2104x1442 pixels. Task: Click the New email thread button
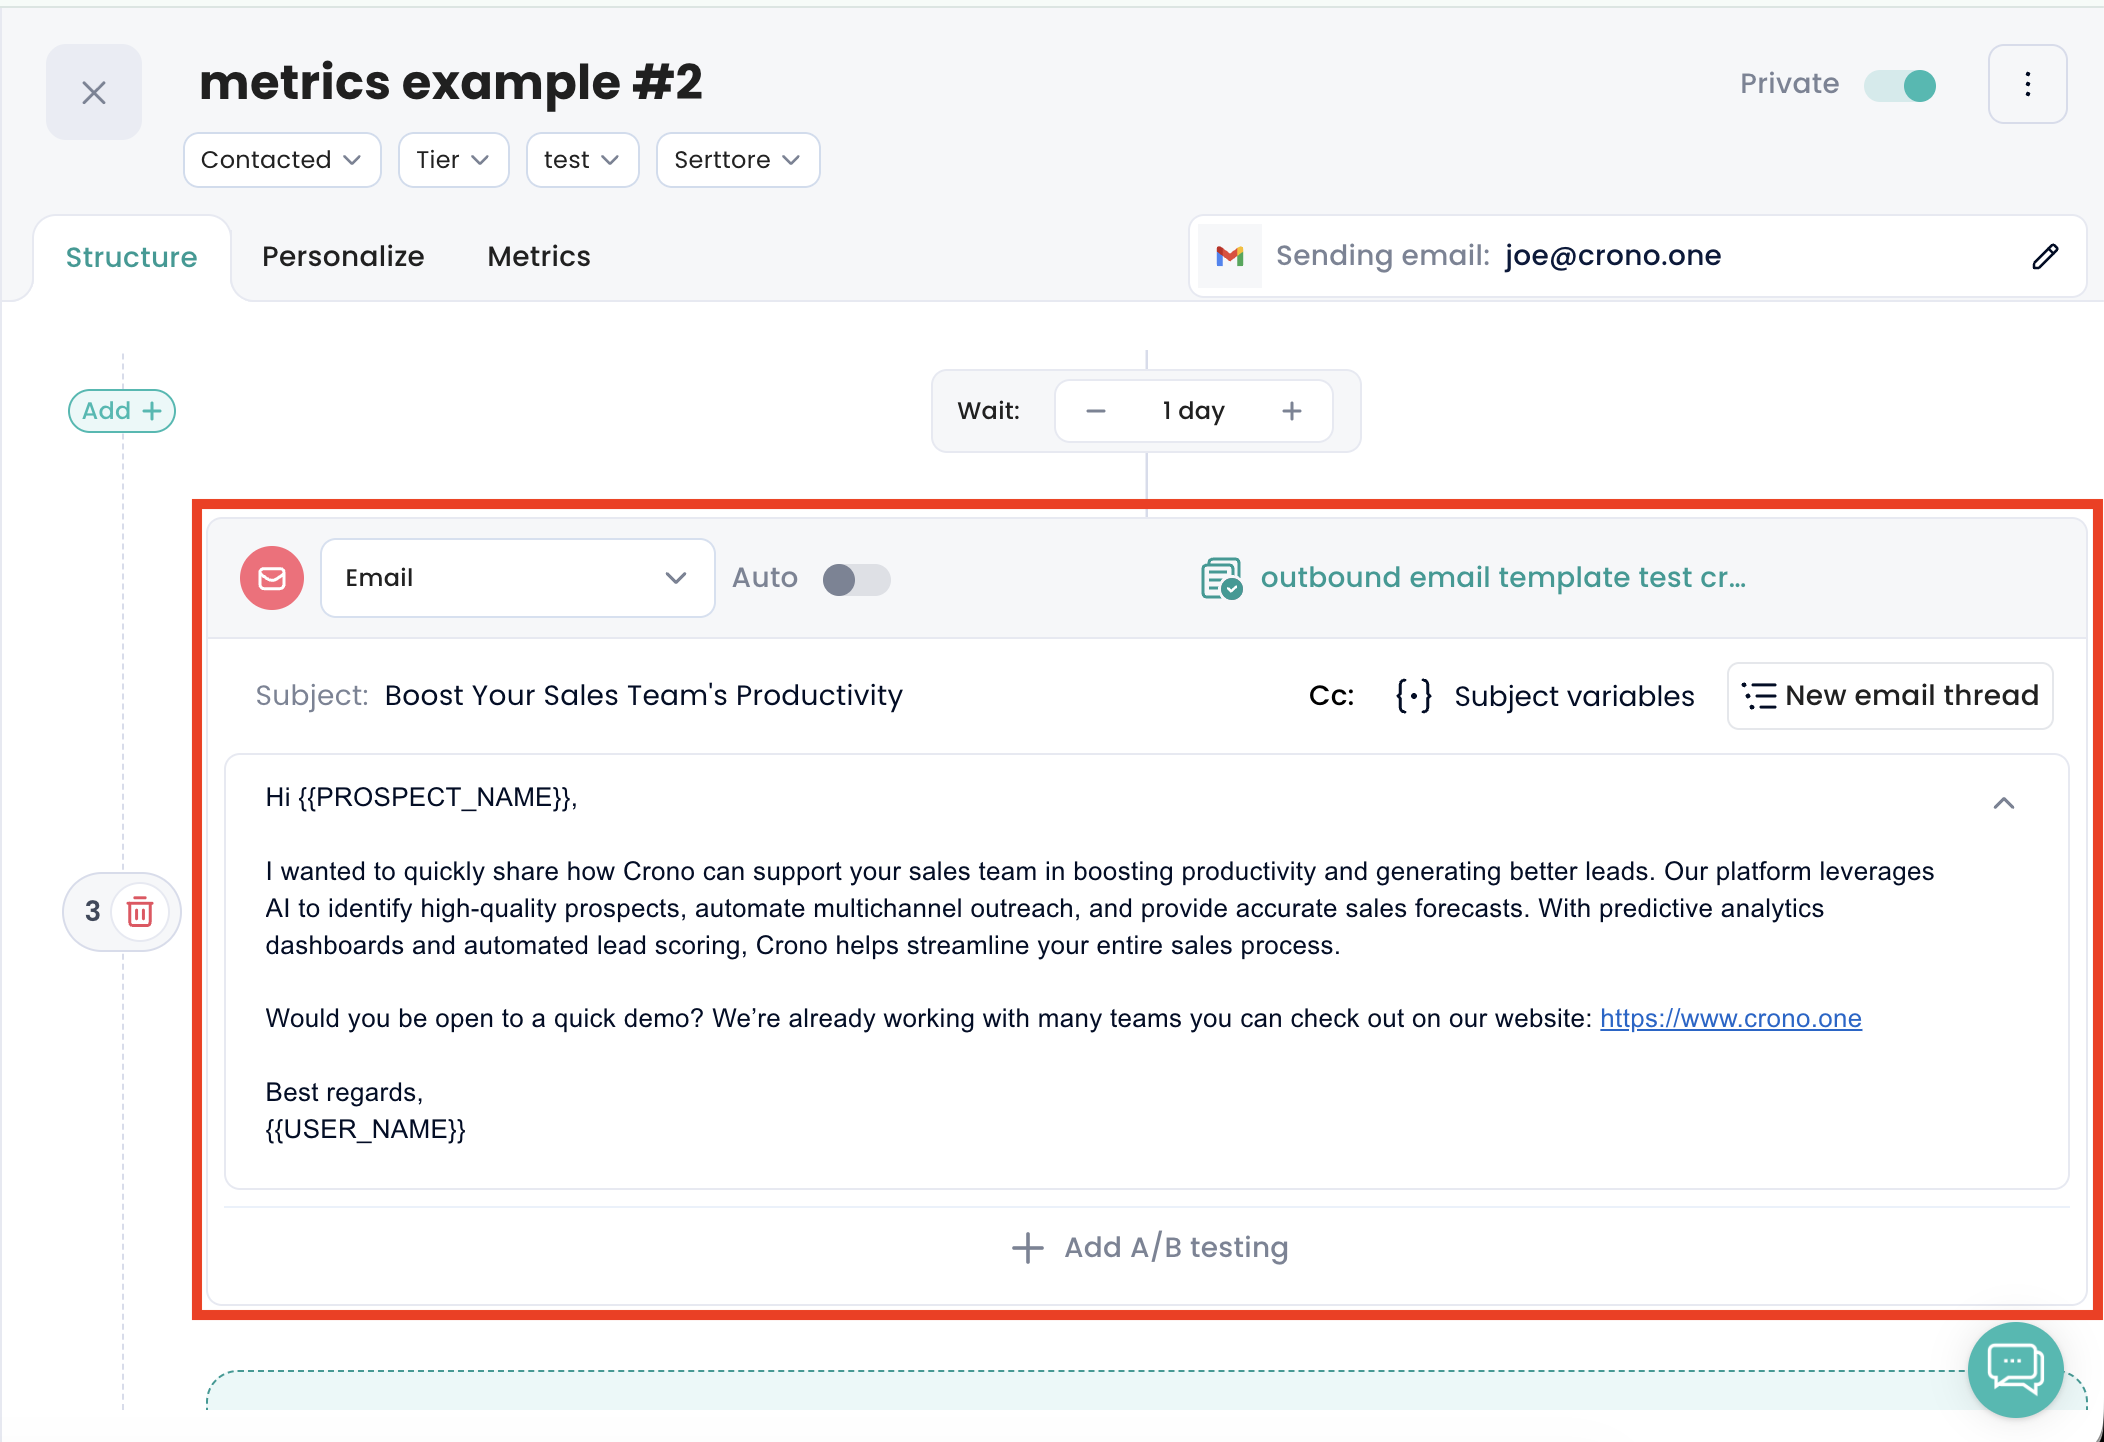[1890, 695]
